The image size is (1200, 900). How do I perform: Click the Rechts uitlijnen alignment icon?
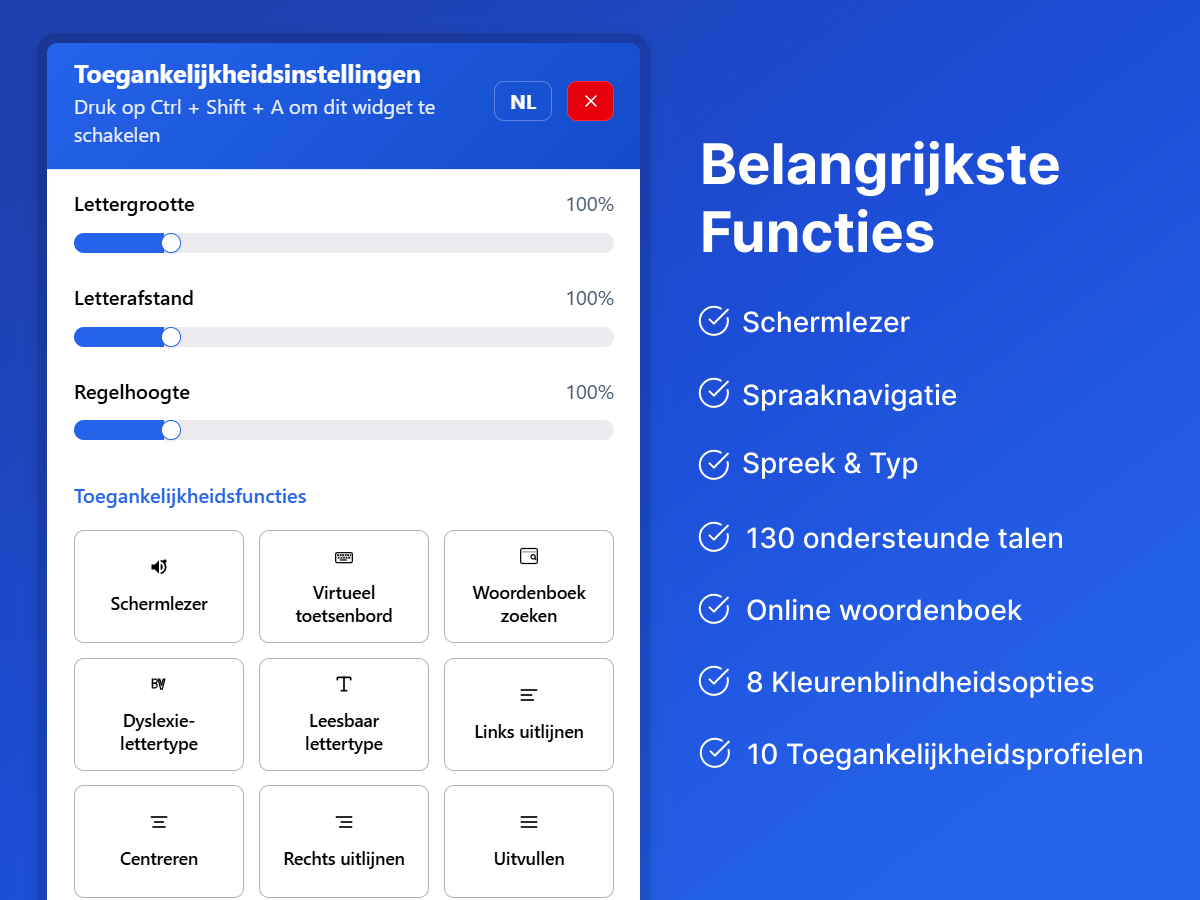tap(344, 822)
